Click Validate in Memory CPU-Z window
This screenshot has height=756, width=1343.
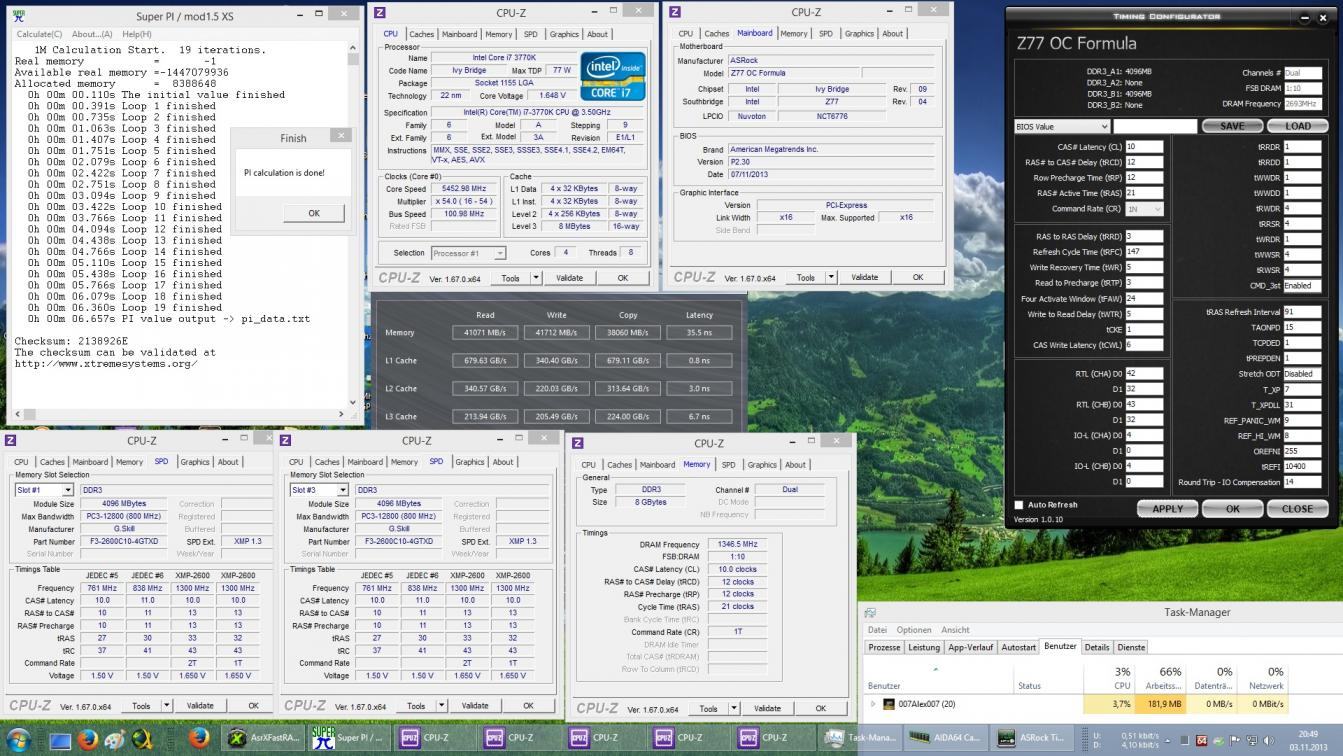click(x=767, y=708)
